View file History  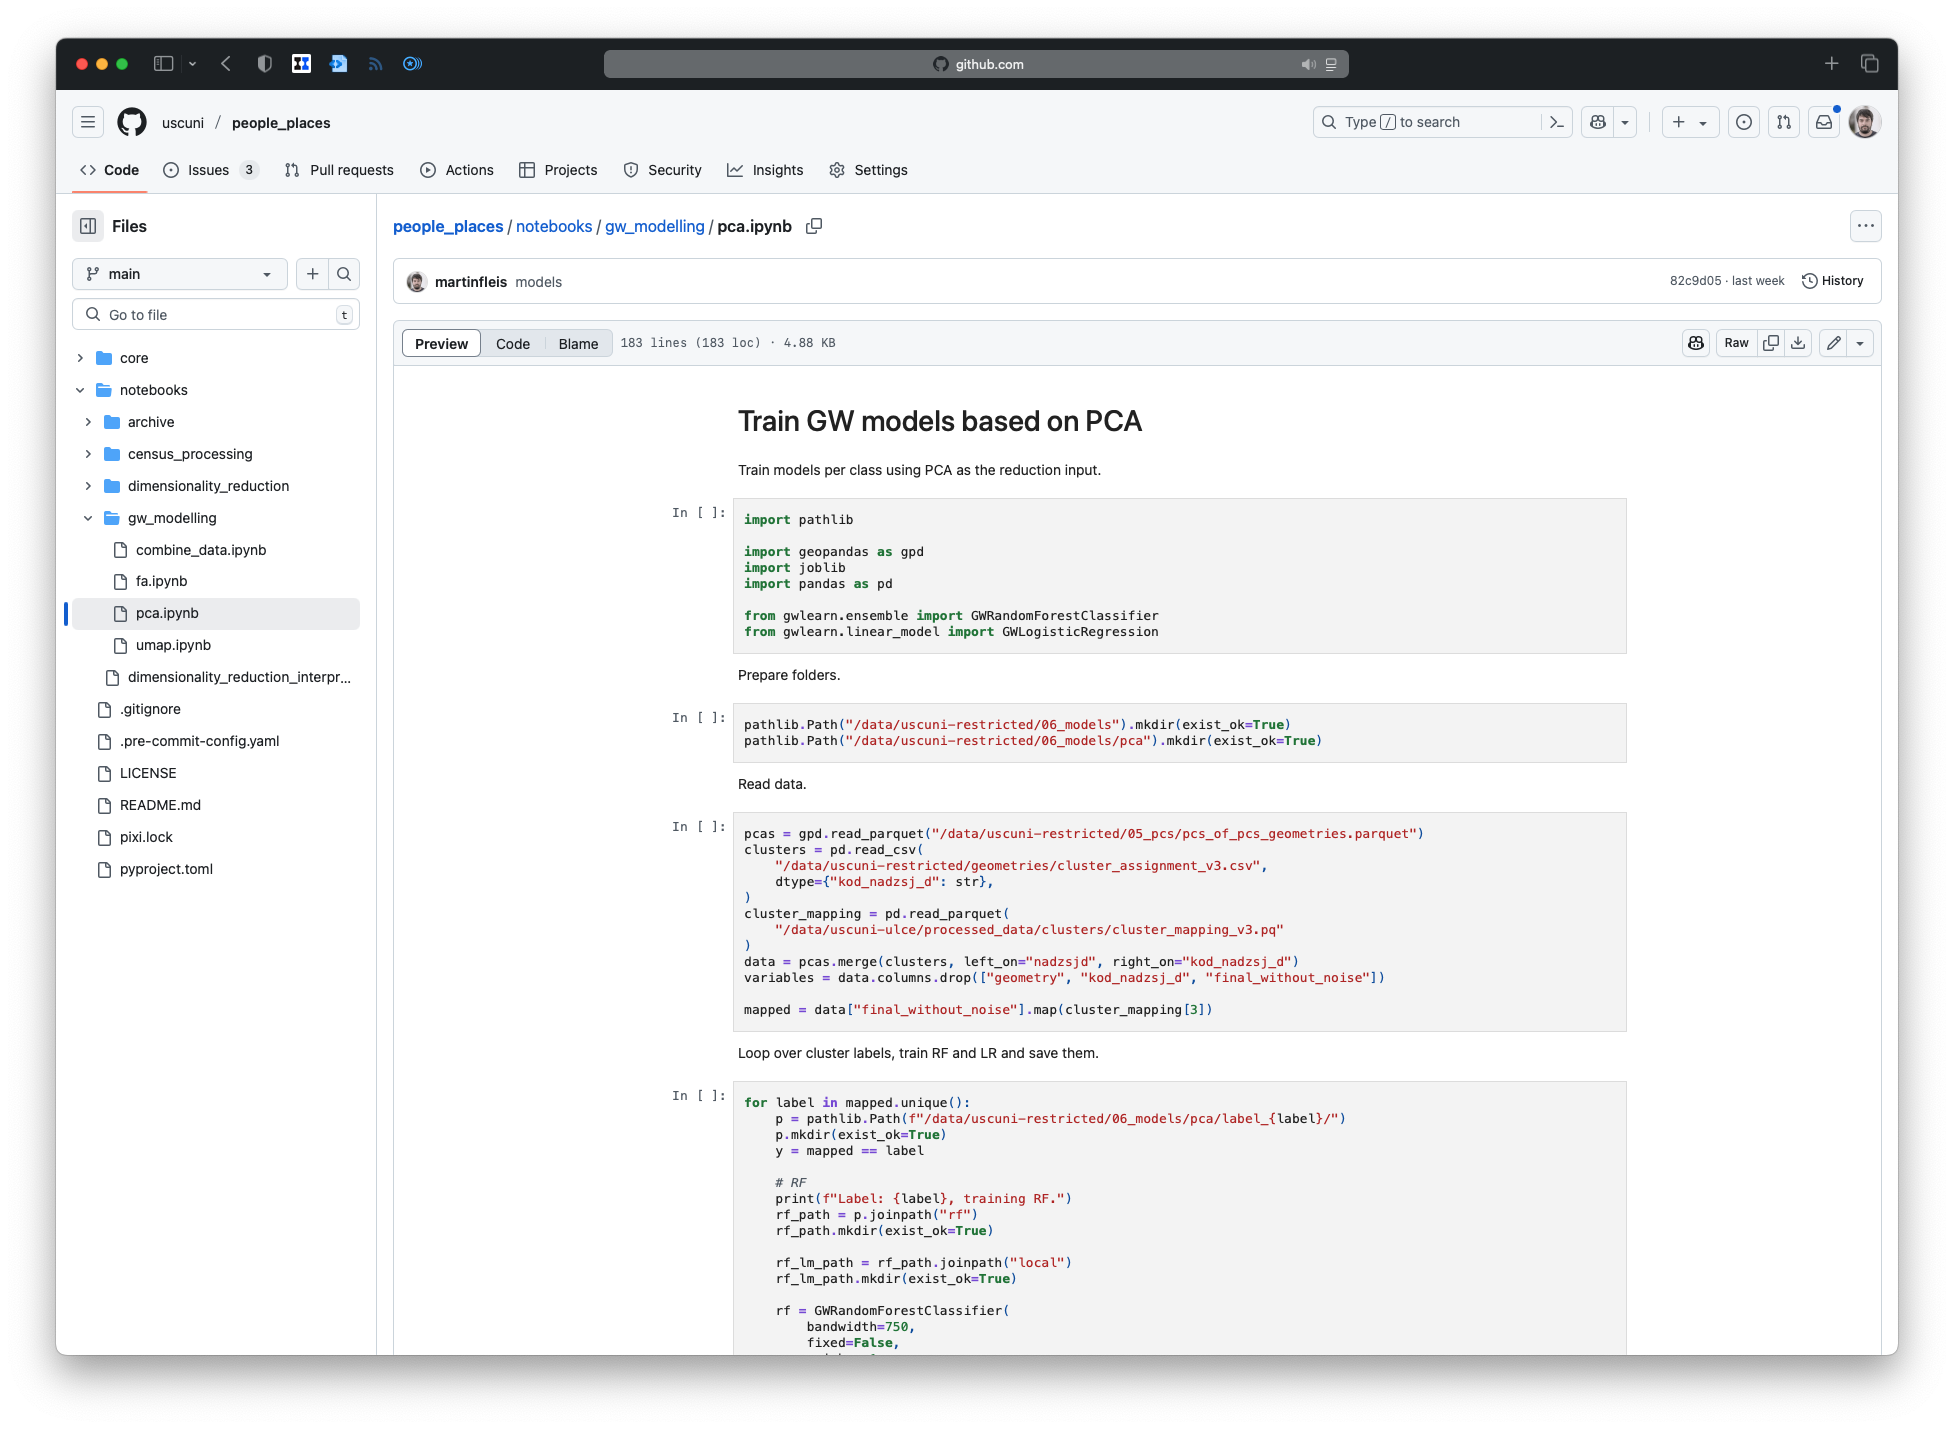click(1833, 281)
